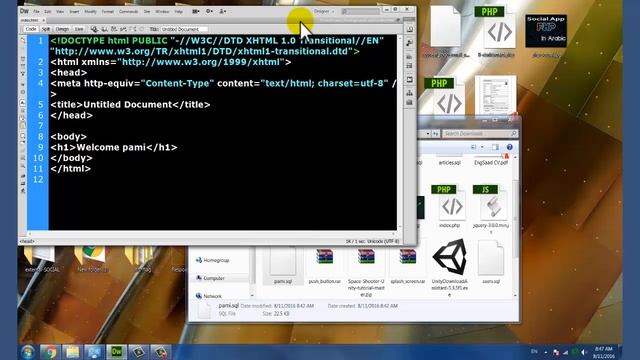Switch to Split view
This screenshot has width=640, height=360.
46,29
